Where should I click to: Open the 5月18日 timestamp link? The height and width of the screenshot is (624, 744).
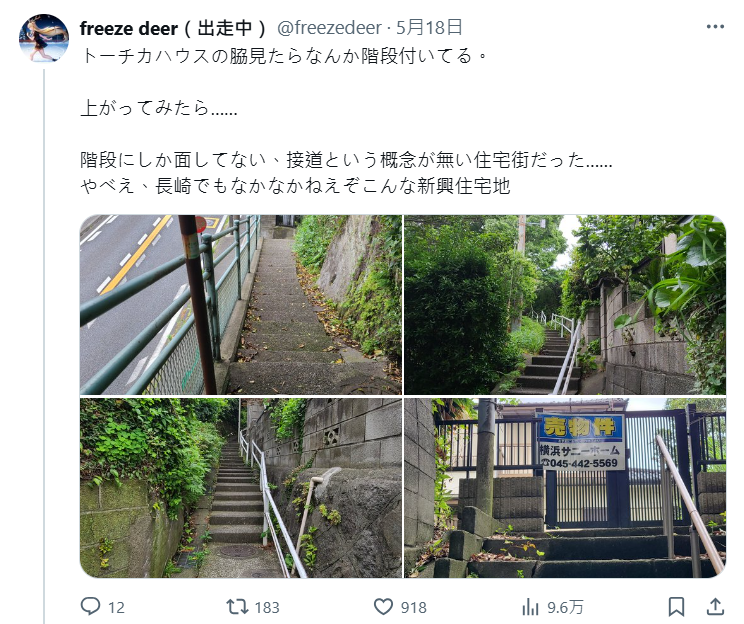tap(428, 28)
